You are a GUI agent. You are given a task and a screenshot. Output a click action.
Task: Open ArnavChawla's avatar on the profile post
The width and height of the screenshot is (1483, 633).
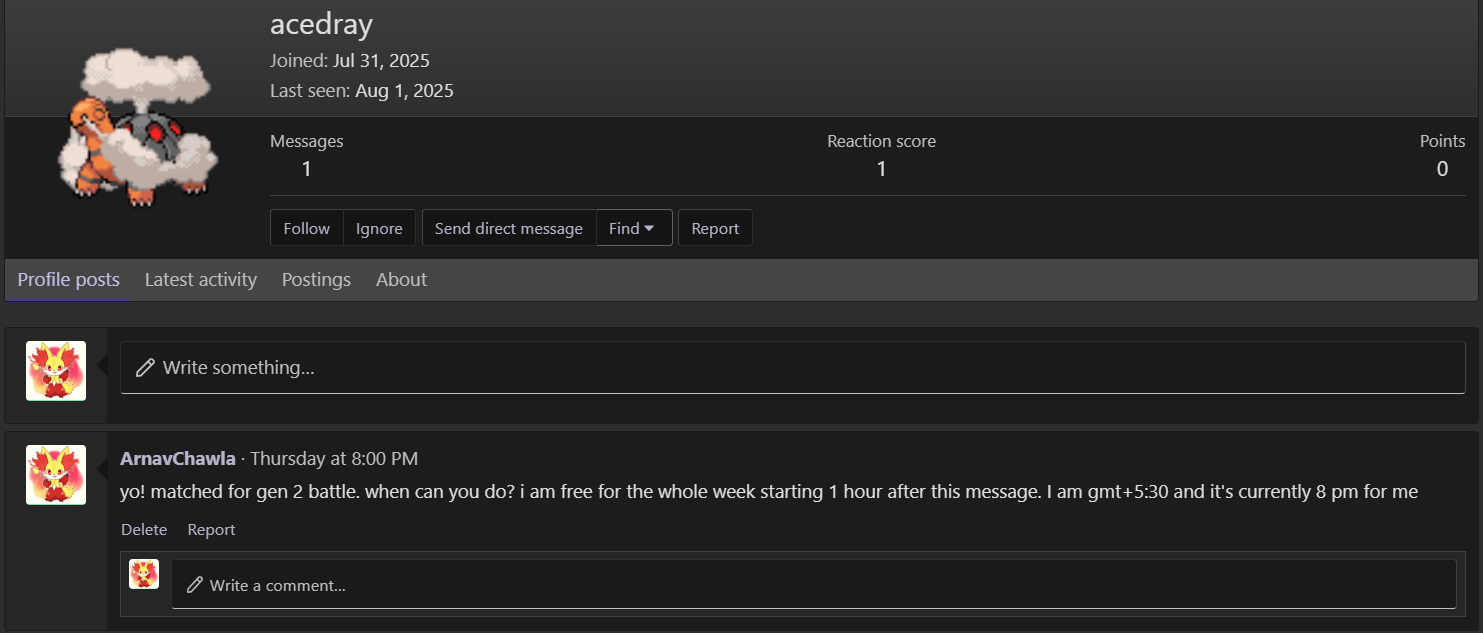coord(56,475)
